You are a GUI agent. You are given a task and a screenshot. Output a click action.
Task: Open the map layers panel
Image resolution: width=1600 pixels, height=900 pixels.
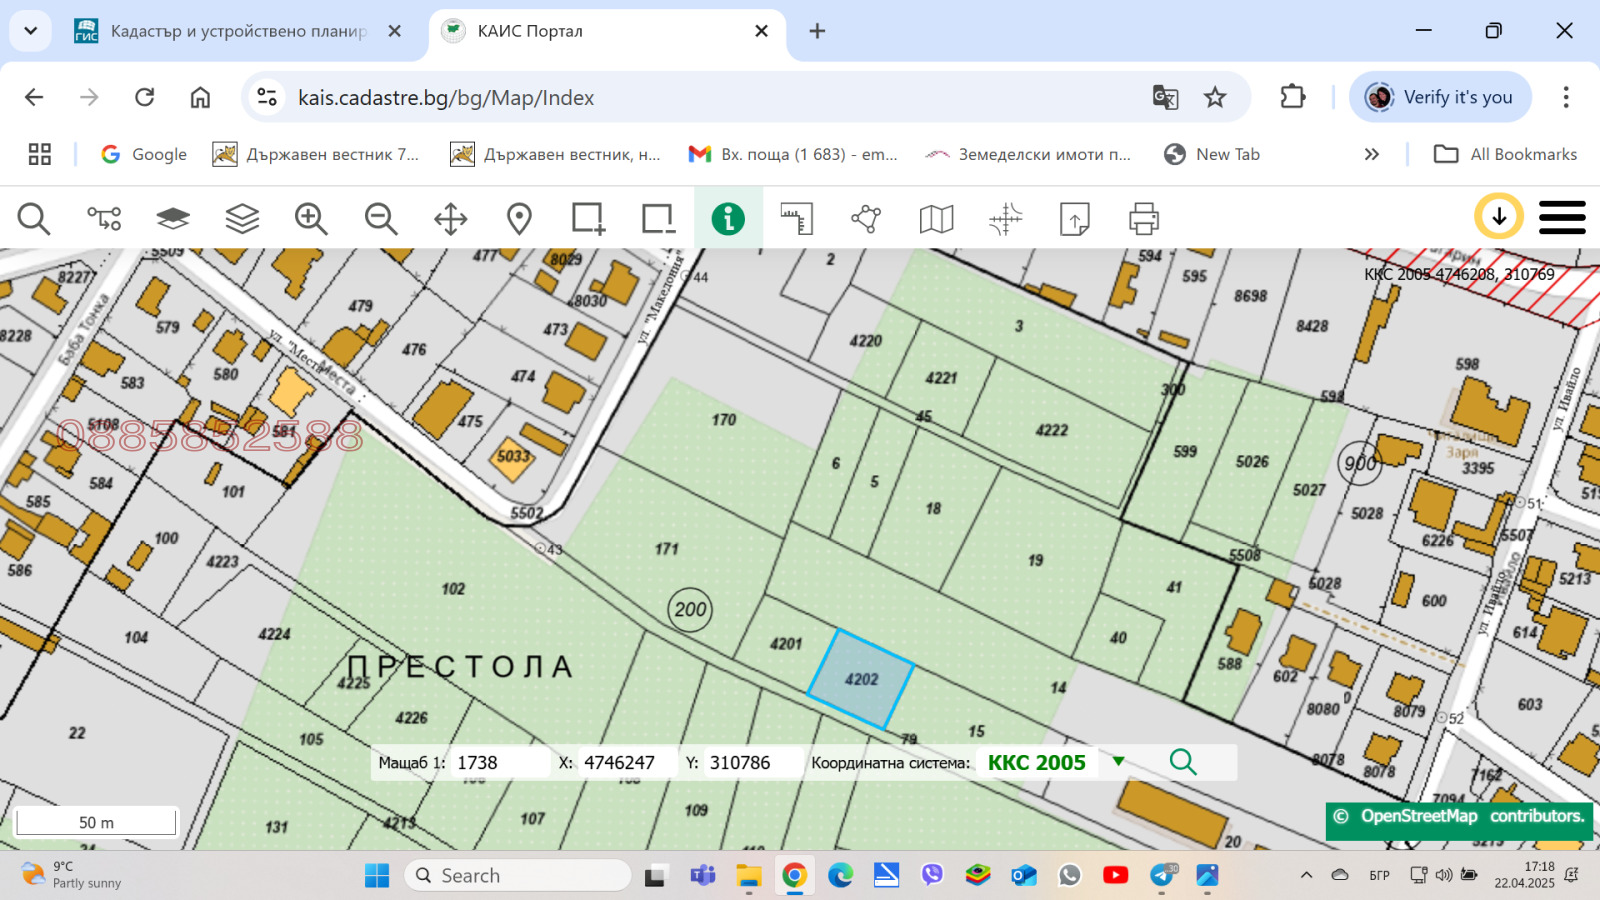(x=242, y=218)
